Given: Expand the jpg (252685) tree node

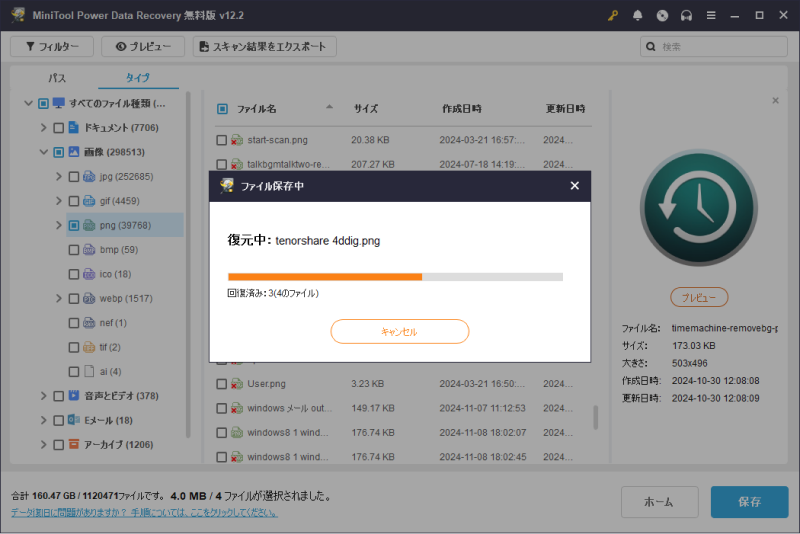Looking at the screenshot, I should click(x=58, y=176).
